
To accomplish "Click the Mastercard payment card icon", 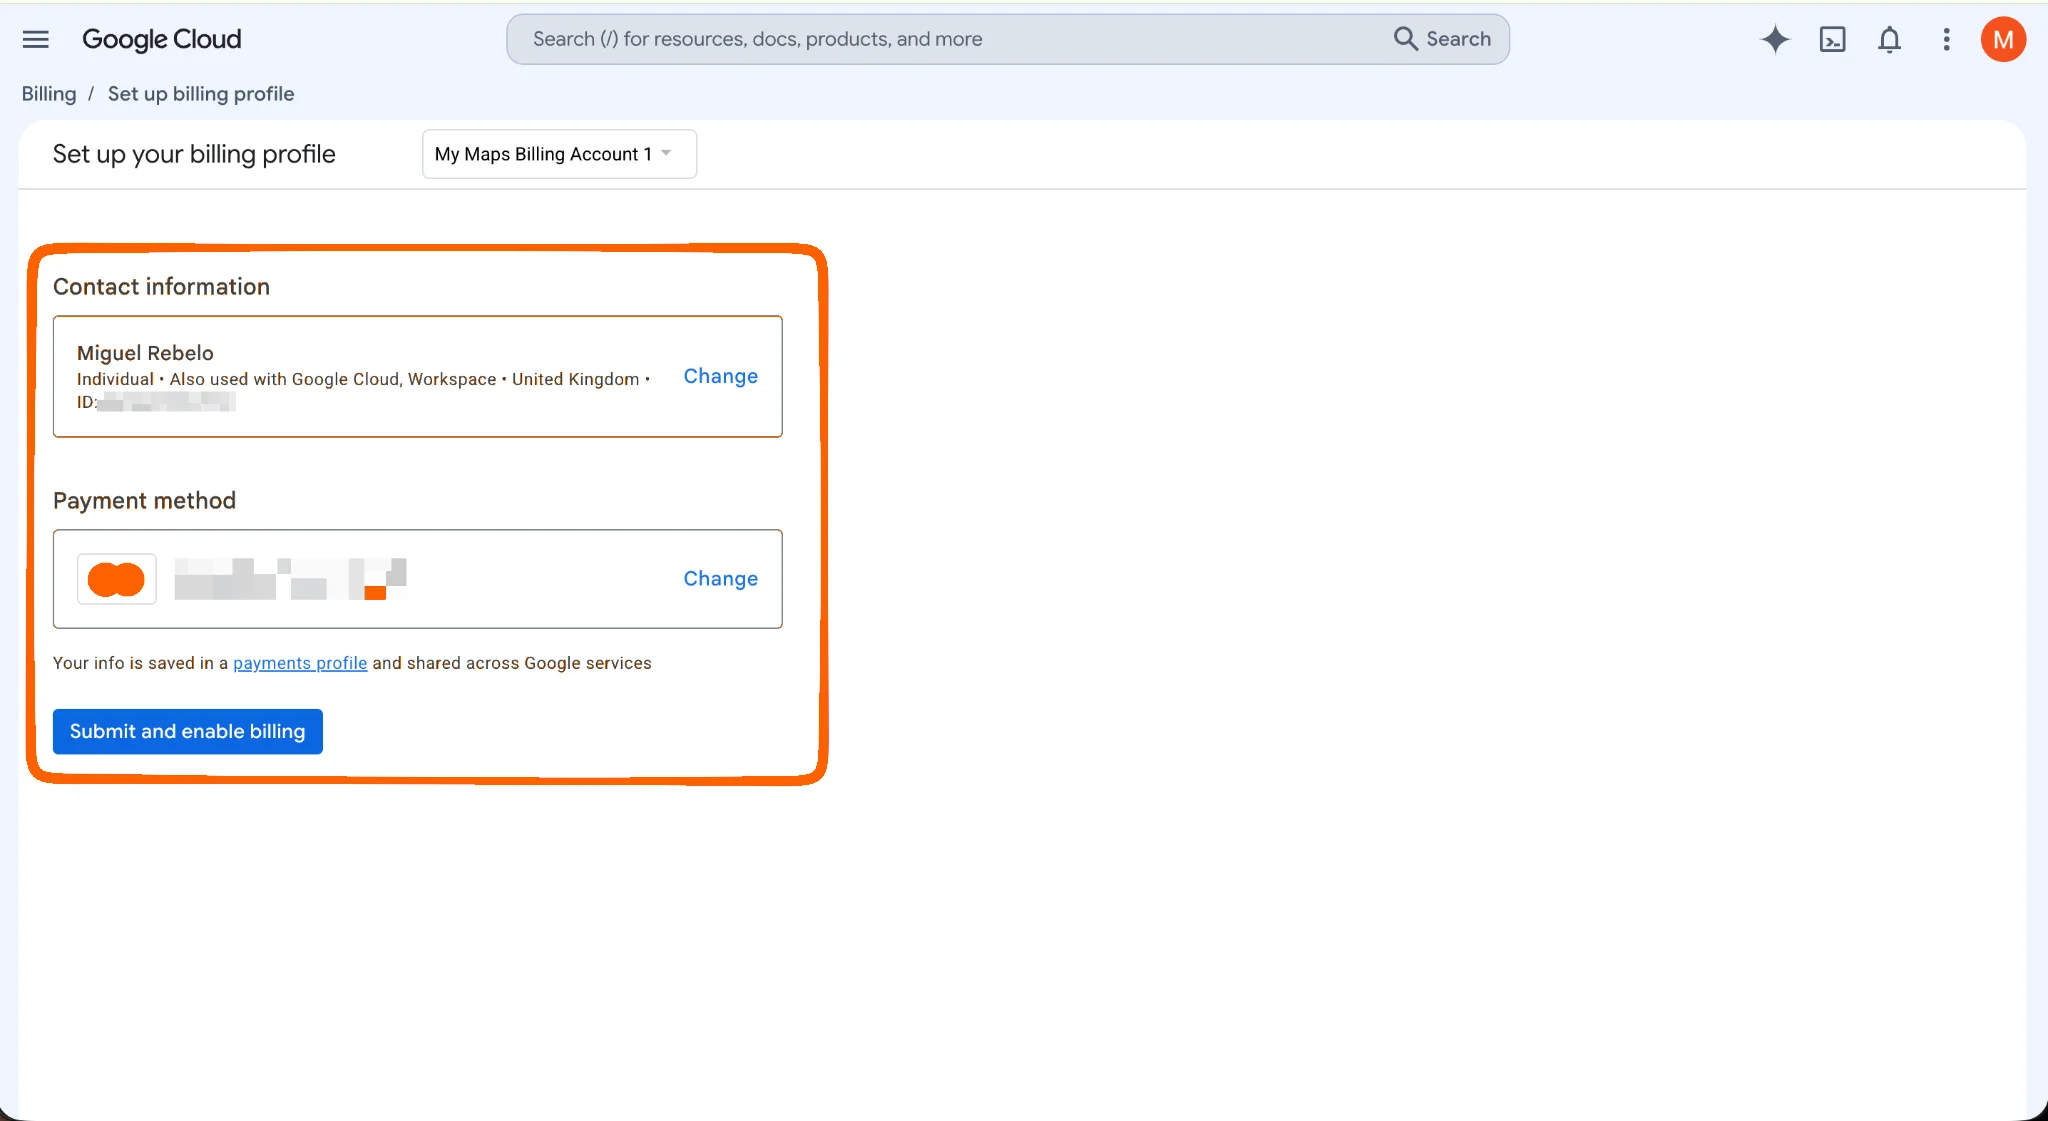I will point(117,579).
